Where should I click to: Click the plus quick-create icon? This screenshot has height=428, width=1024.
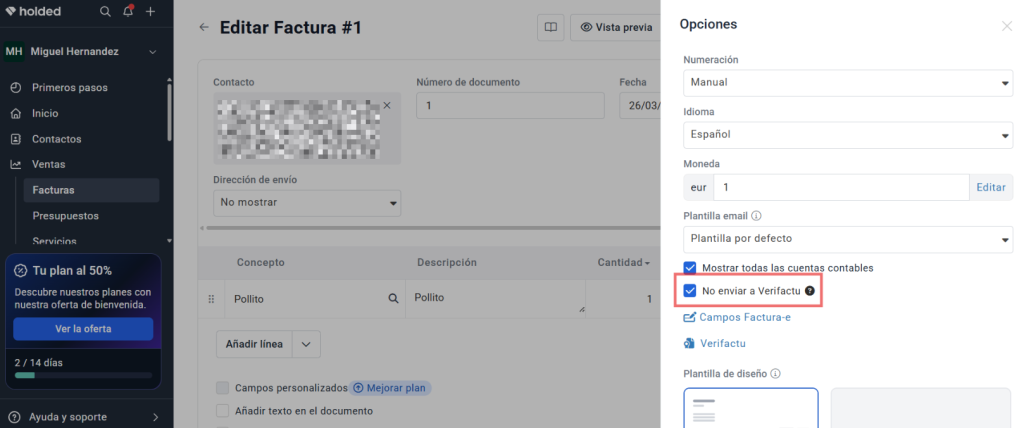click(x=150, y=11)
